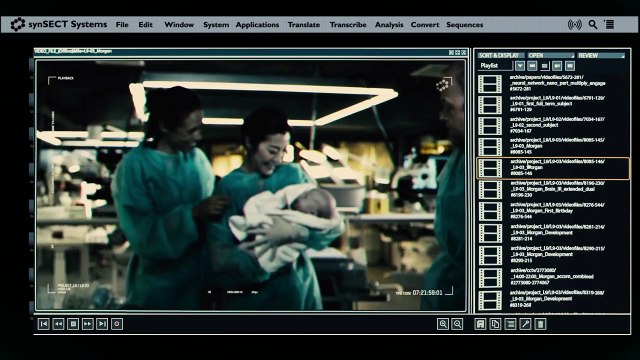Zoom out on the video viewer
Screen dimensions: 640x360
click(458, 324)
